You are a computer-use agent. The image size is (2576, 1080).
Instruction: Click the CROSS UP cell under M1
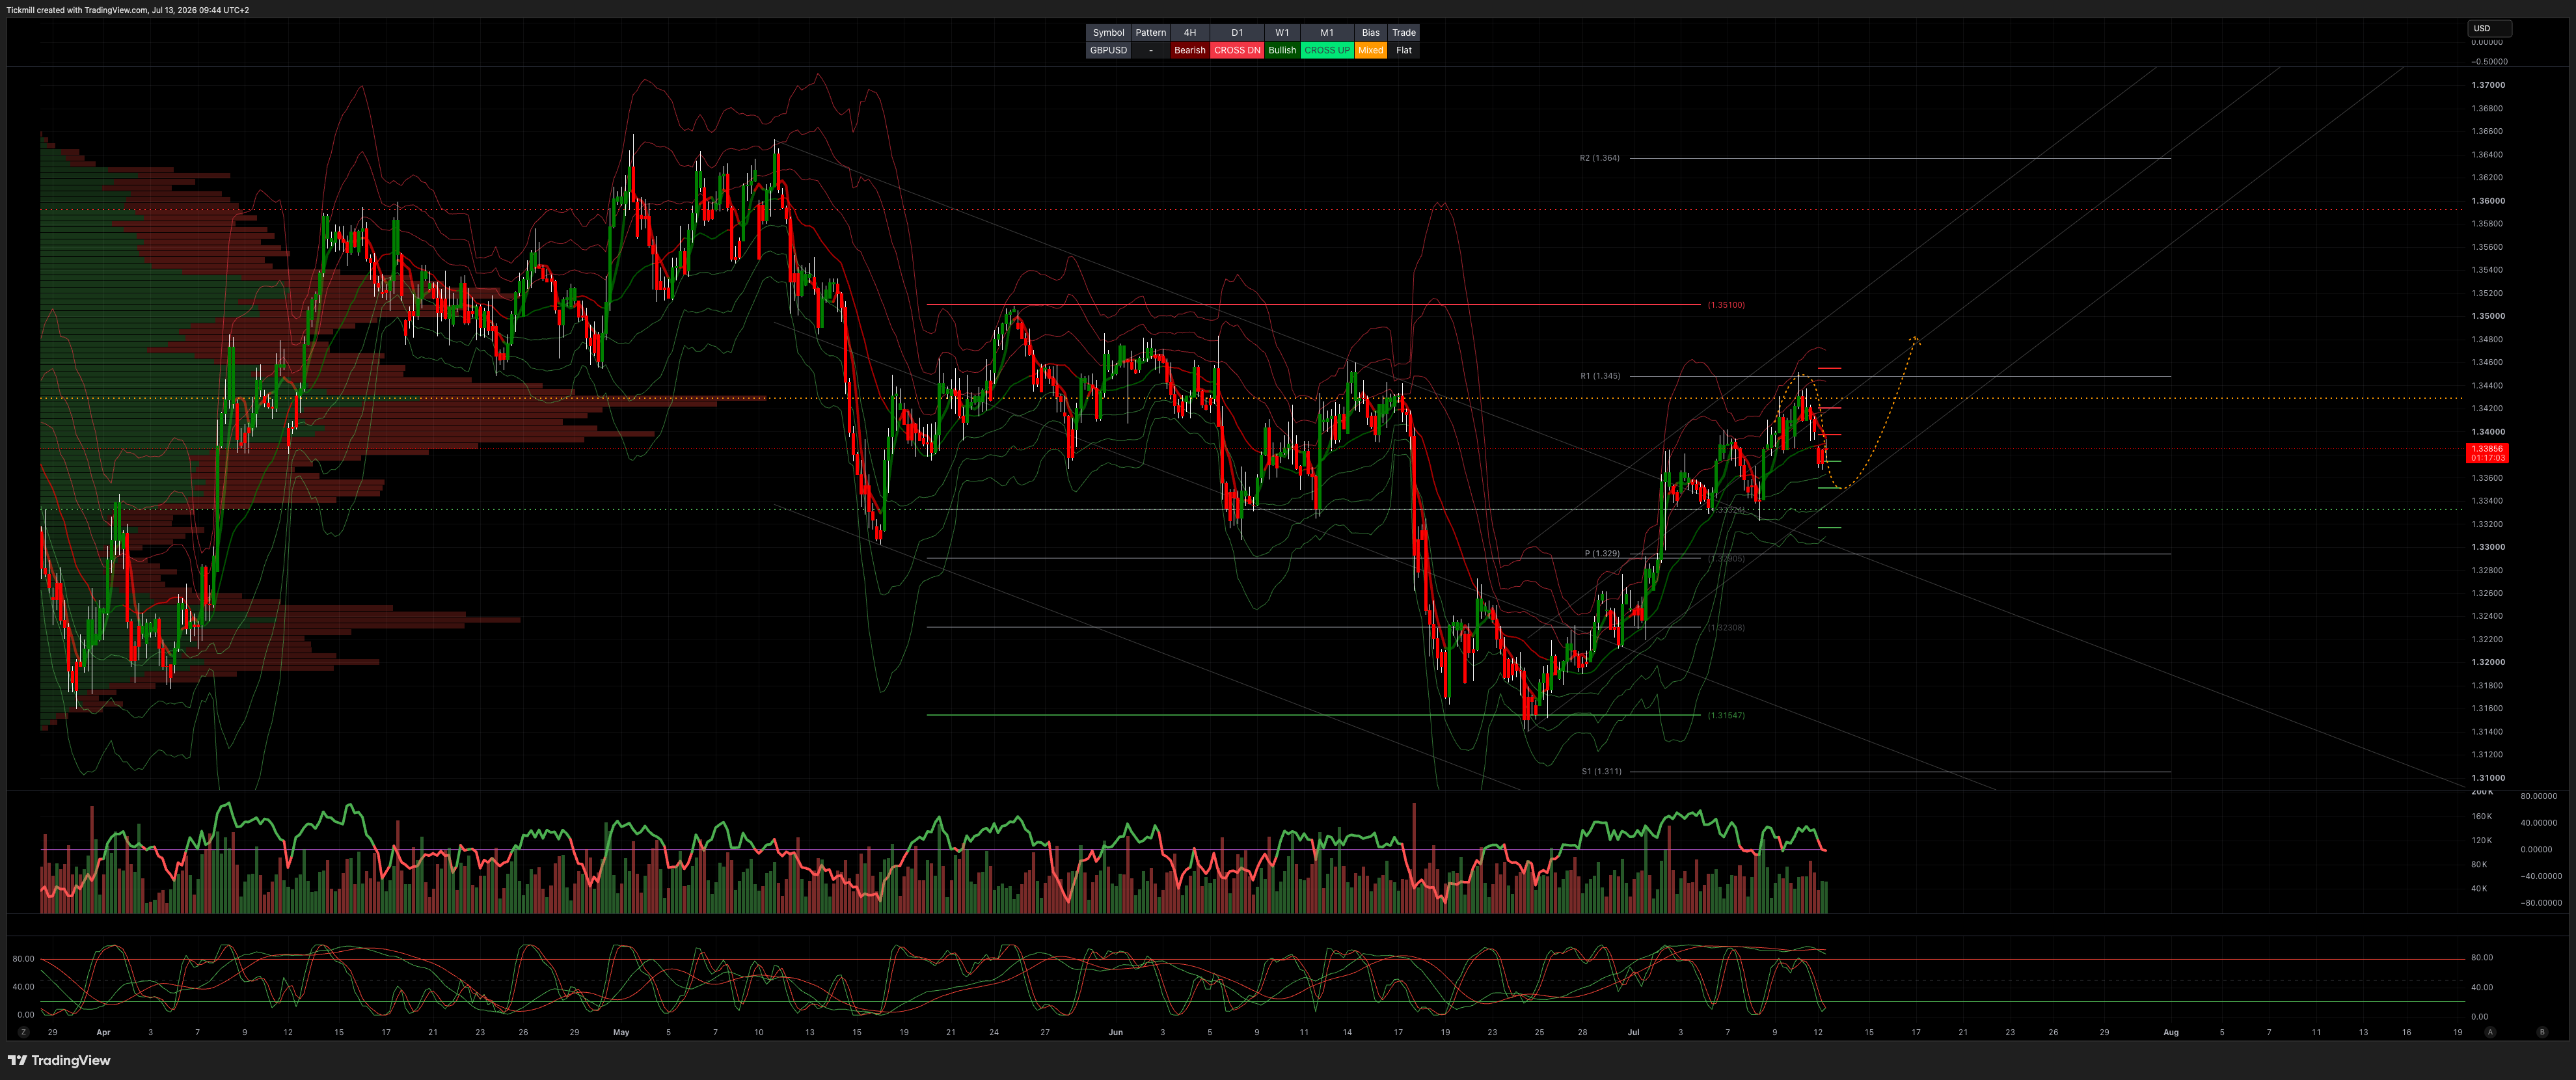click(x=1327, y=50)
